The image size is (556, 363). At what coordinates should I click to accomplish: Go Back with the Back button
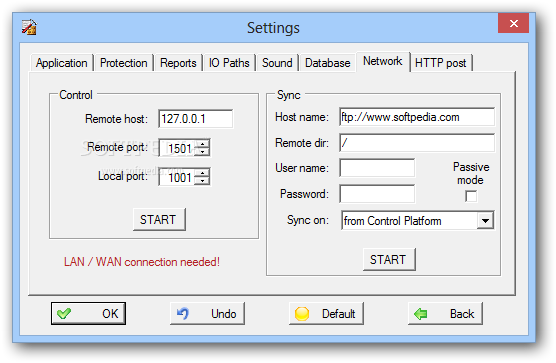(x=445, y=313)
